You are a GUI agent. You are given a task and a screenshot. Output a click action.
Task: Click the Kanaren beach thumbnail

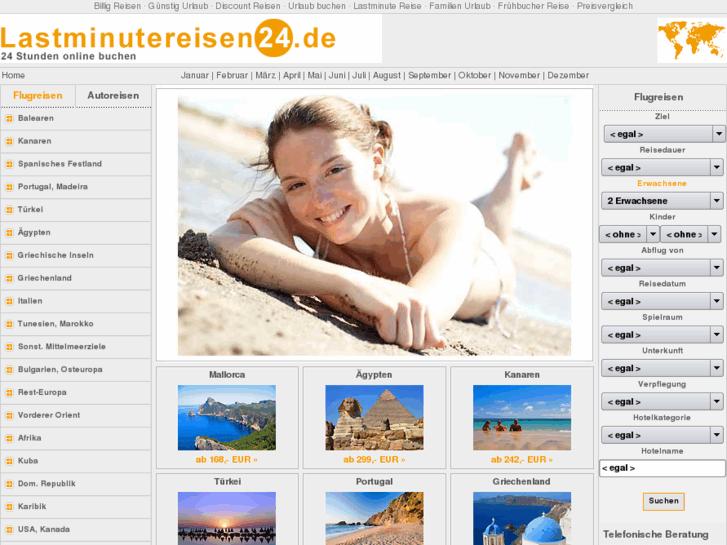coord(522,417)
